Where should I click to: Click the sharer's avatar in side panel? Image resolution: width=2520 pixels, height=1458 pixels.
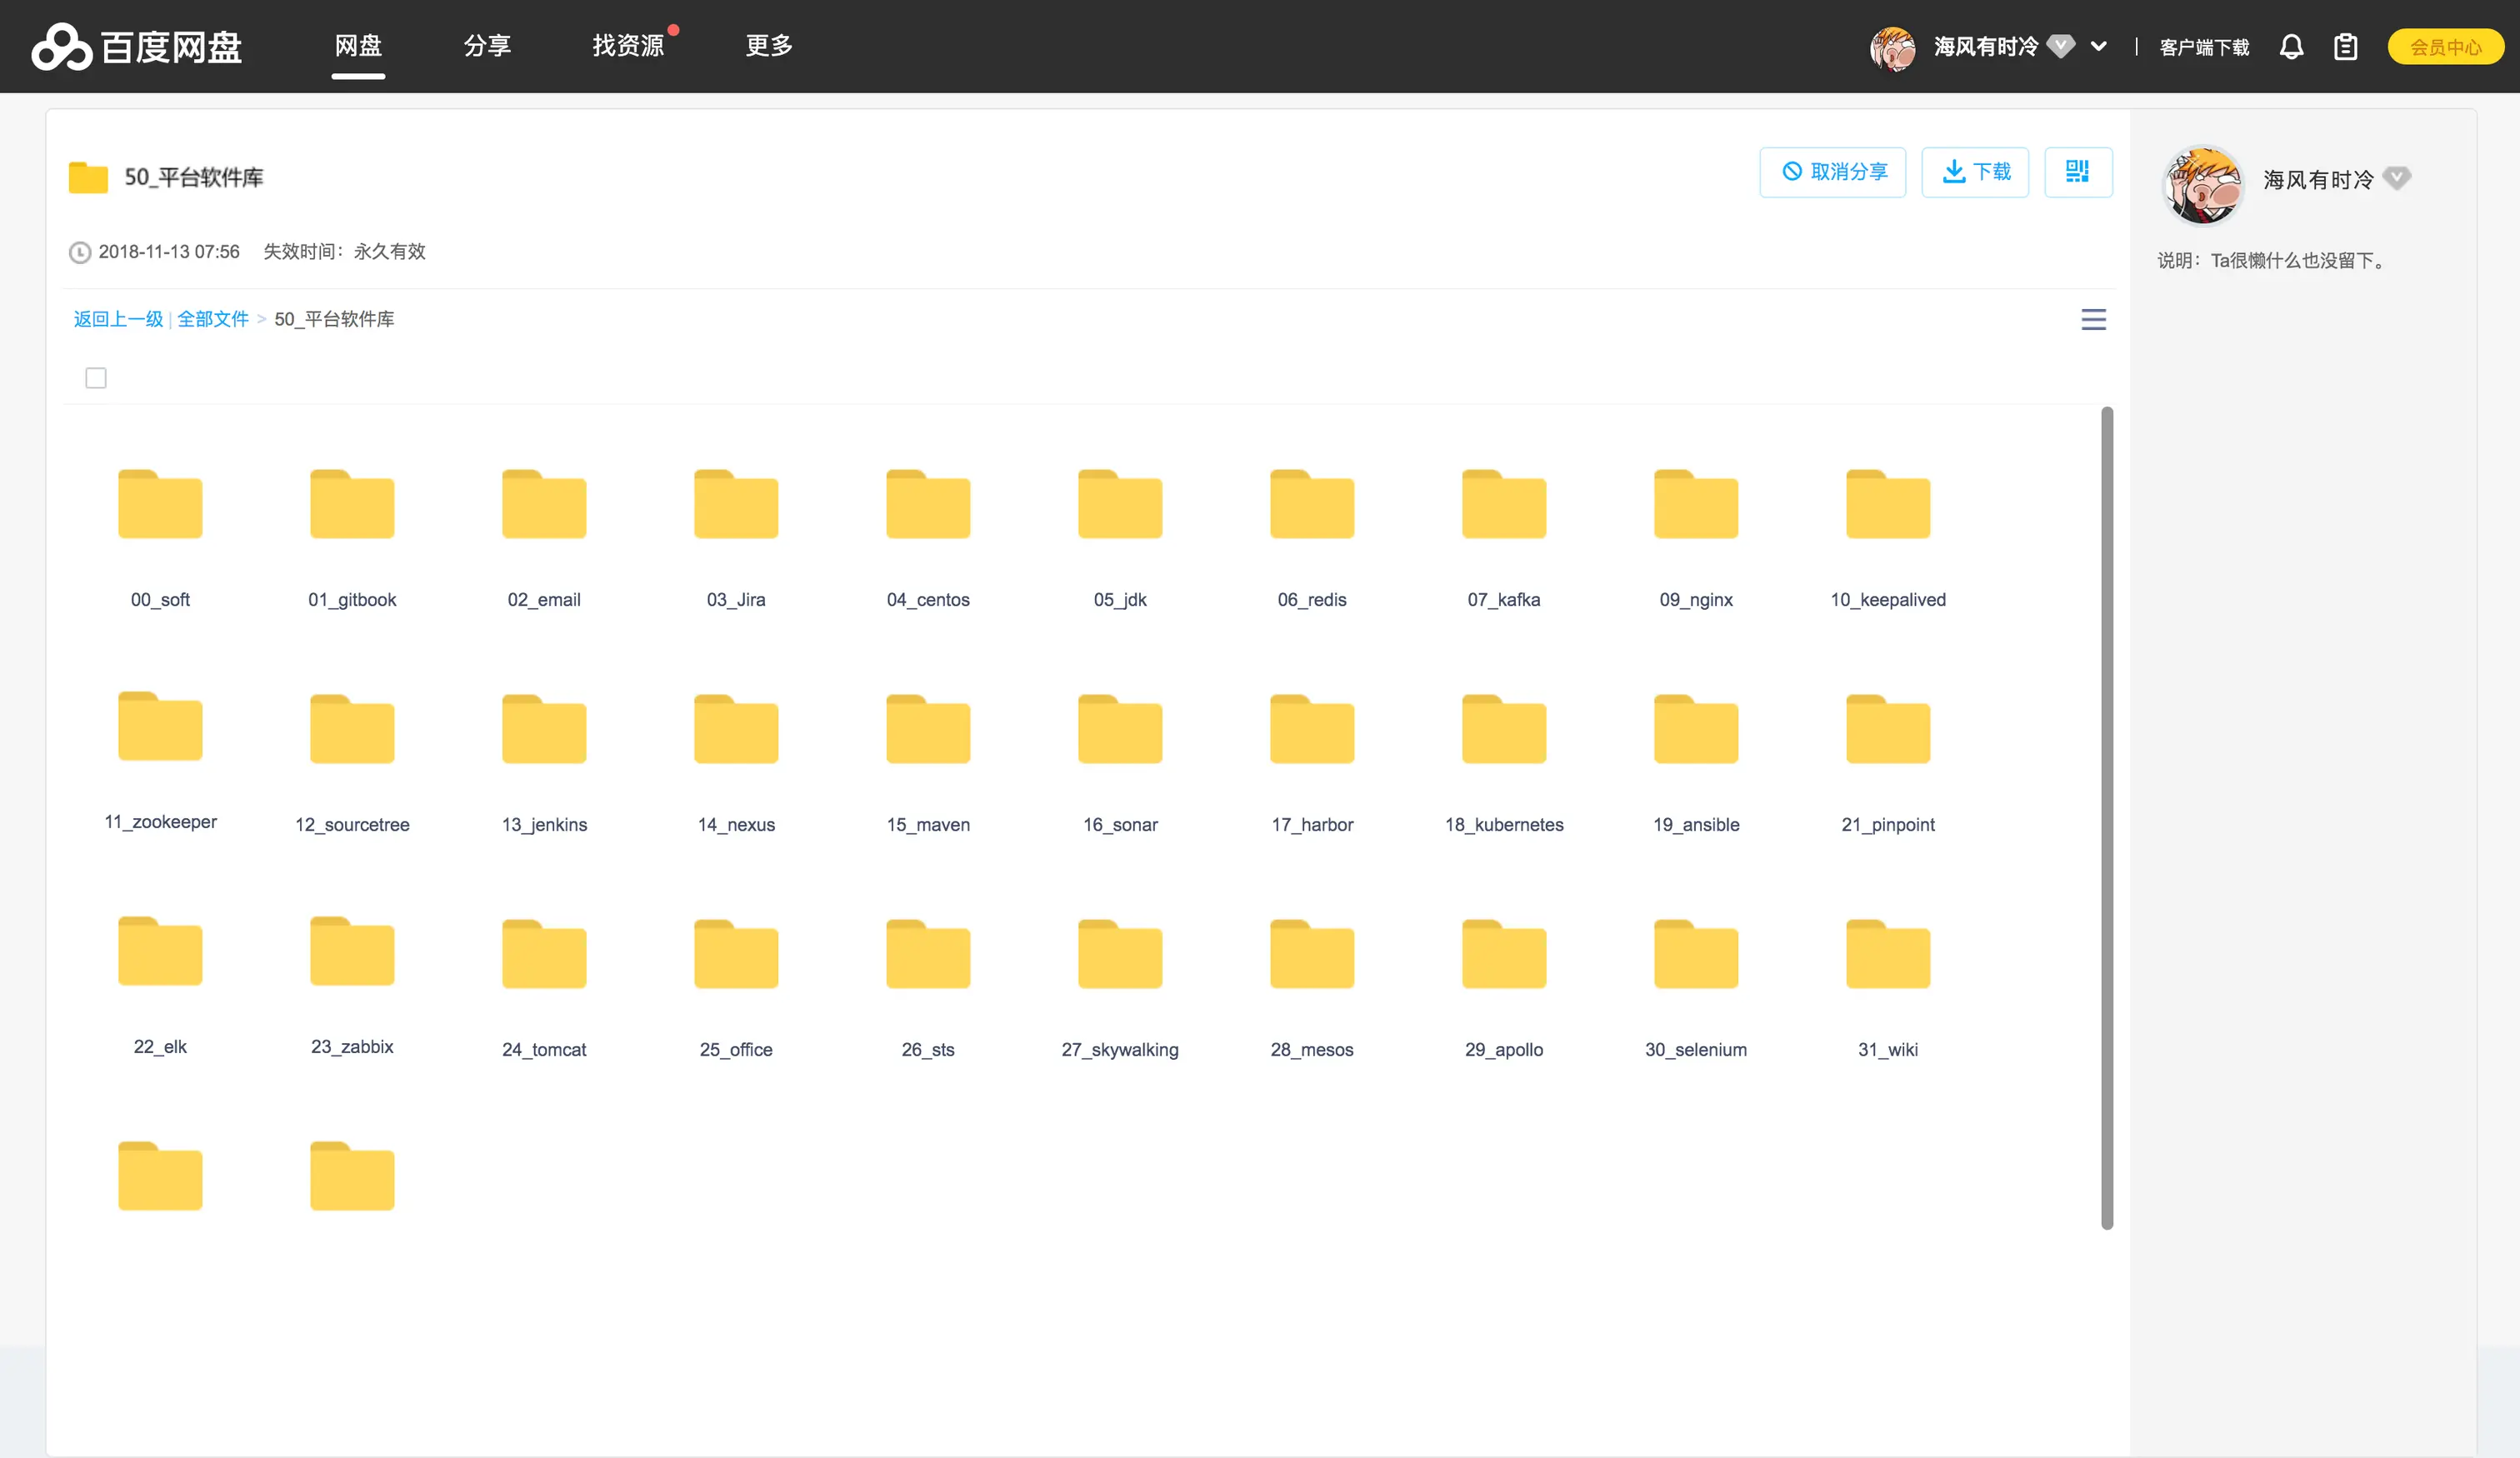tap(2202, 184)
